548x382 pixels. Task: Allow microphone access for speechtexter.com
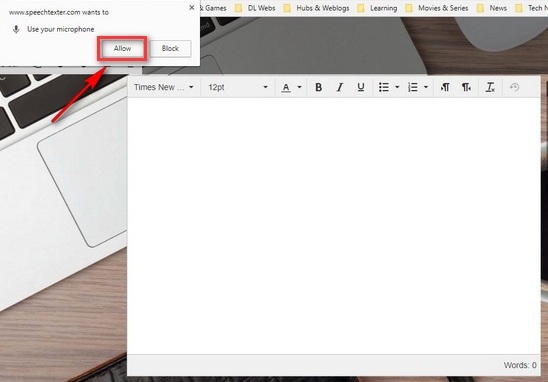122,49
